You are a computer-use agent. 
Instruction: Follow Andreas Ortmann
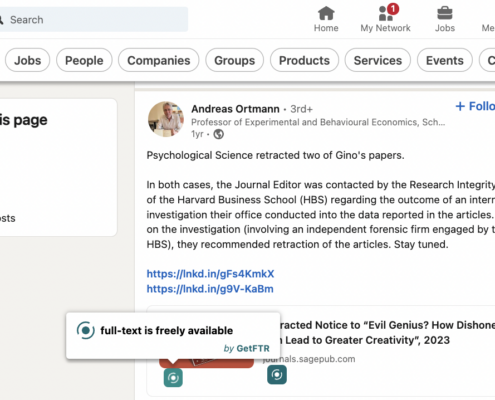tap(475, 106)
